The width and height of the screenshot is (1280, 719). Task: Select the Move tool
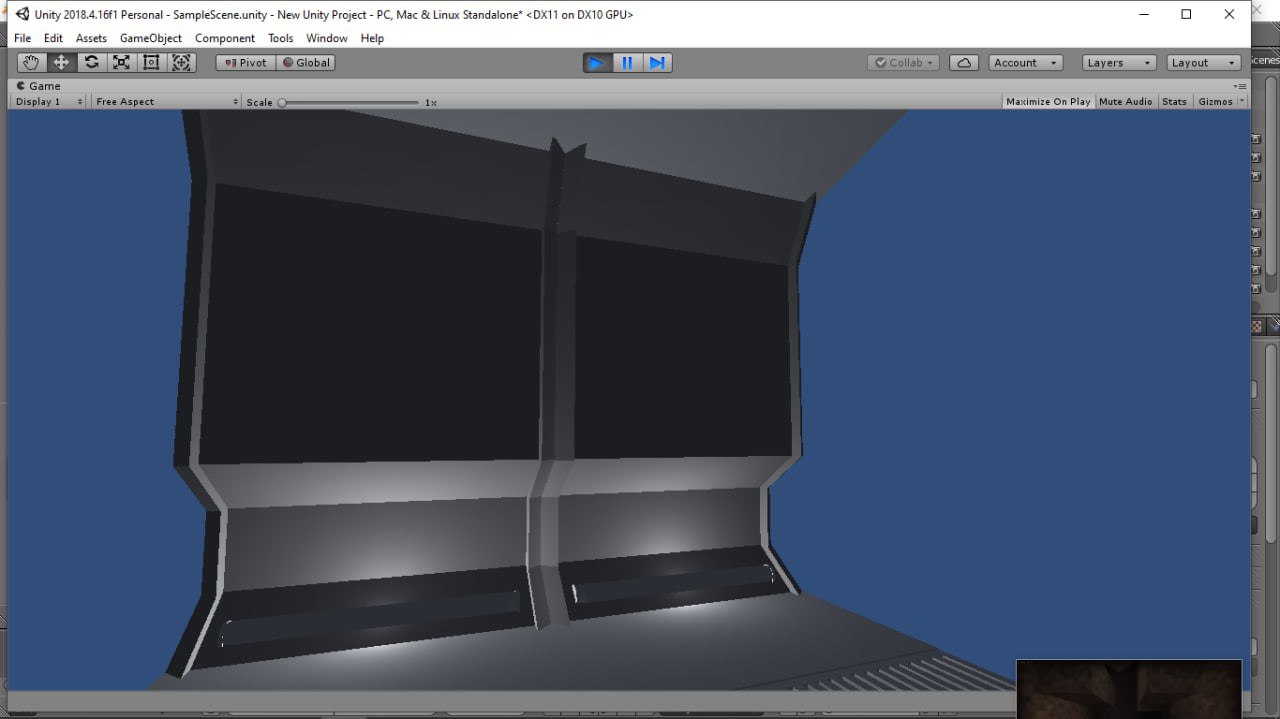click(x=61, y=62)
